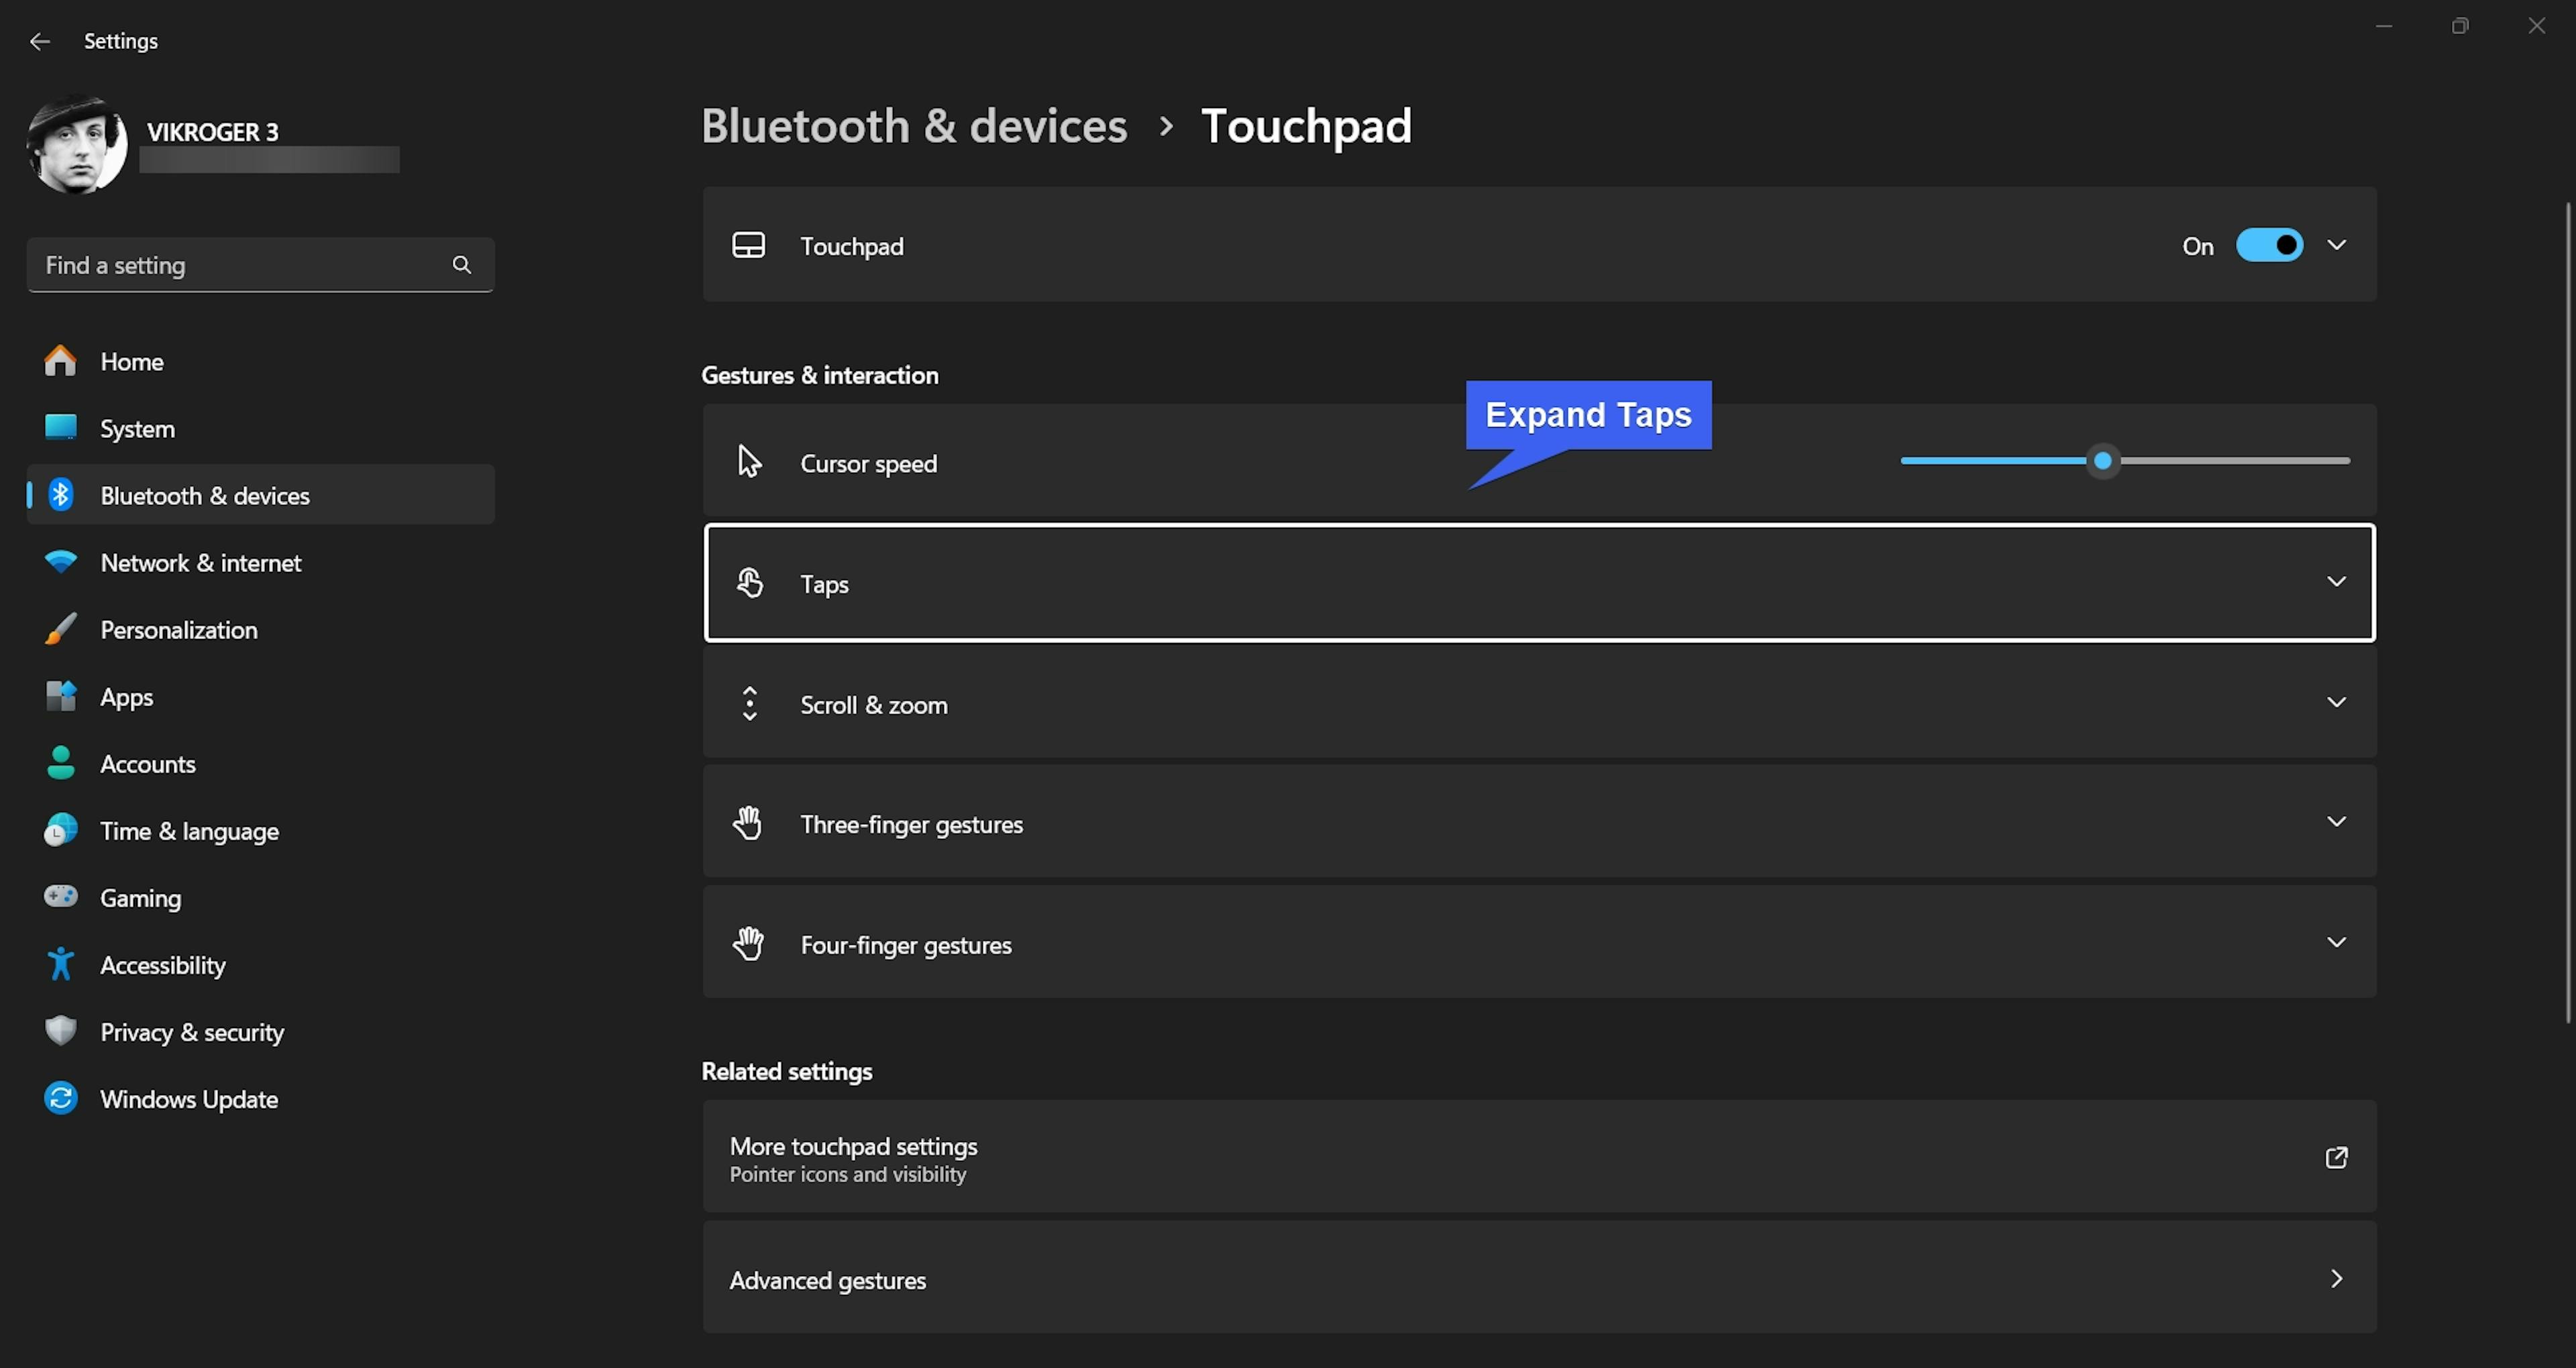Viewport: 2576px width, 1368px height.
Task: Go to Personalization in sidebar
Action: (178, 630)
